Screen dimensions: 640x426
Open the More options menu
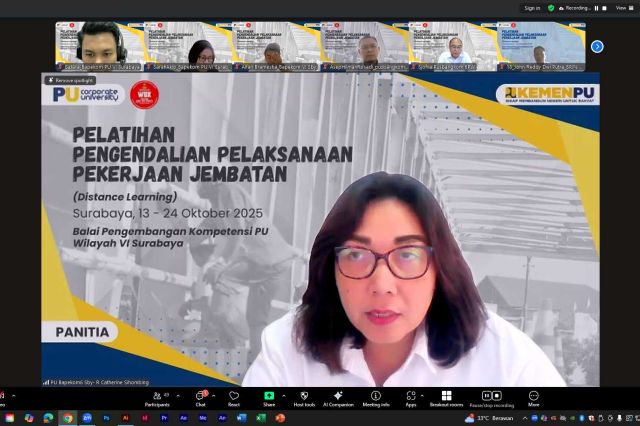[x=533, y=397]
